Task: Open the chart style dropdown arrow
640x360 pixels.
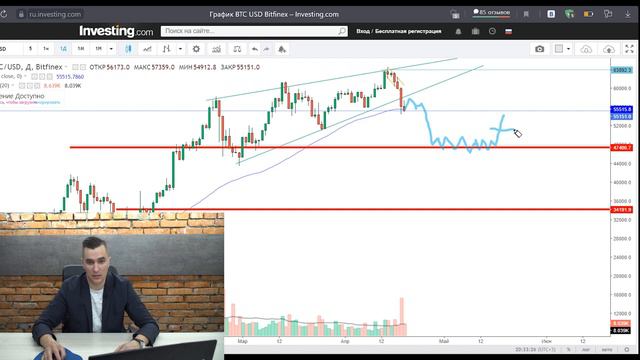Action: pos(180,49)
